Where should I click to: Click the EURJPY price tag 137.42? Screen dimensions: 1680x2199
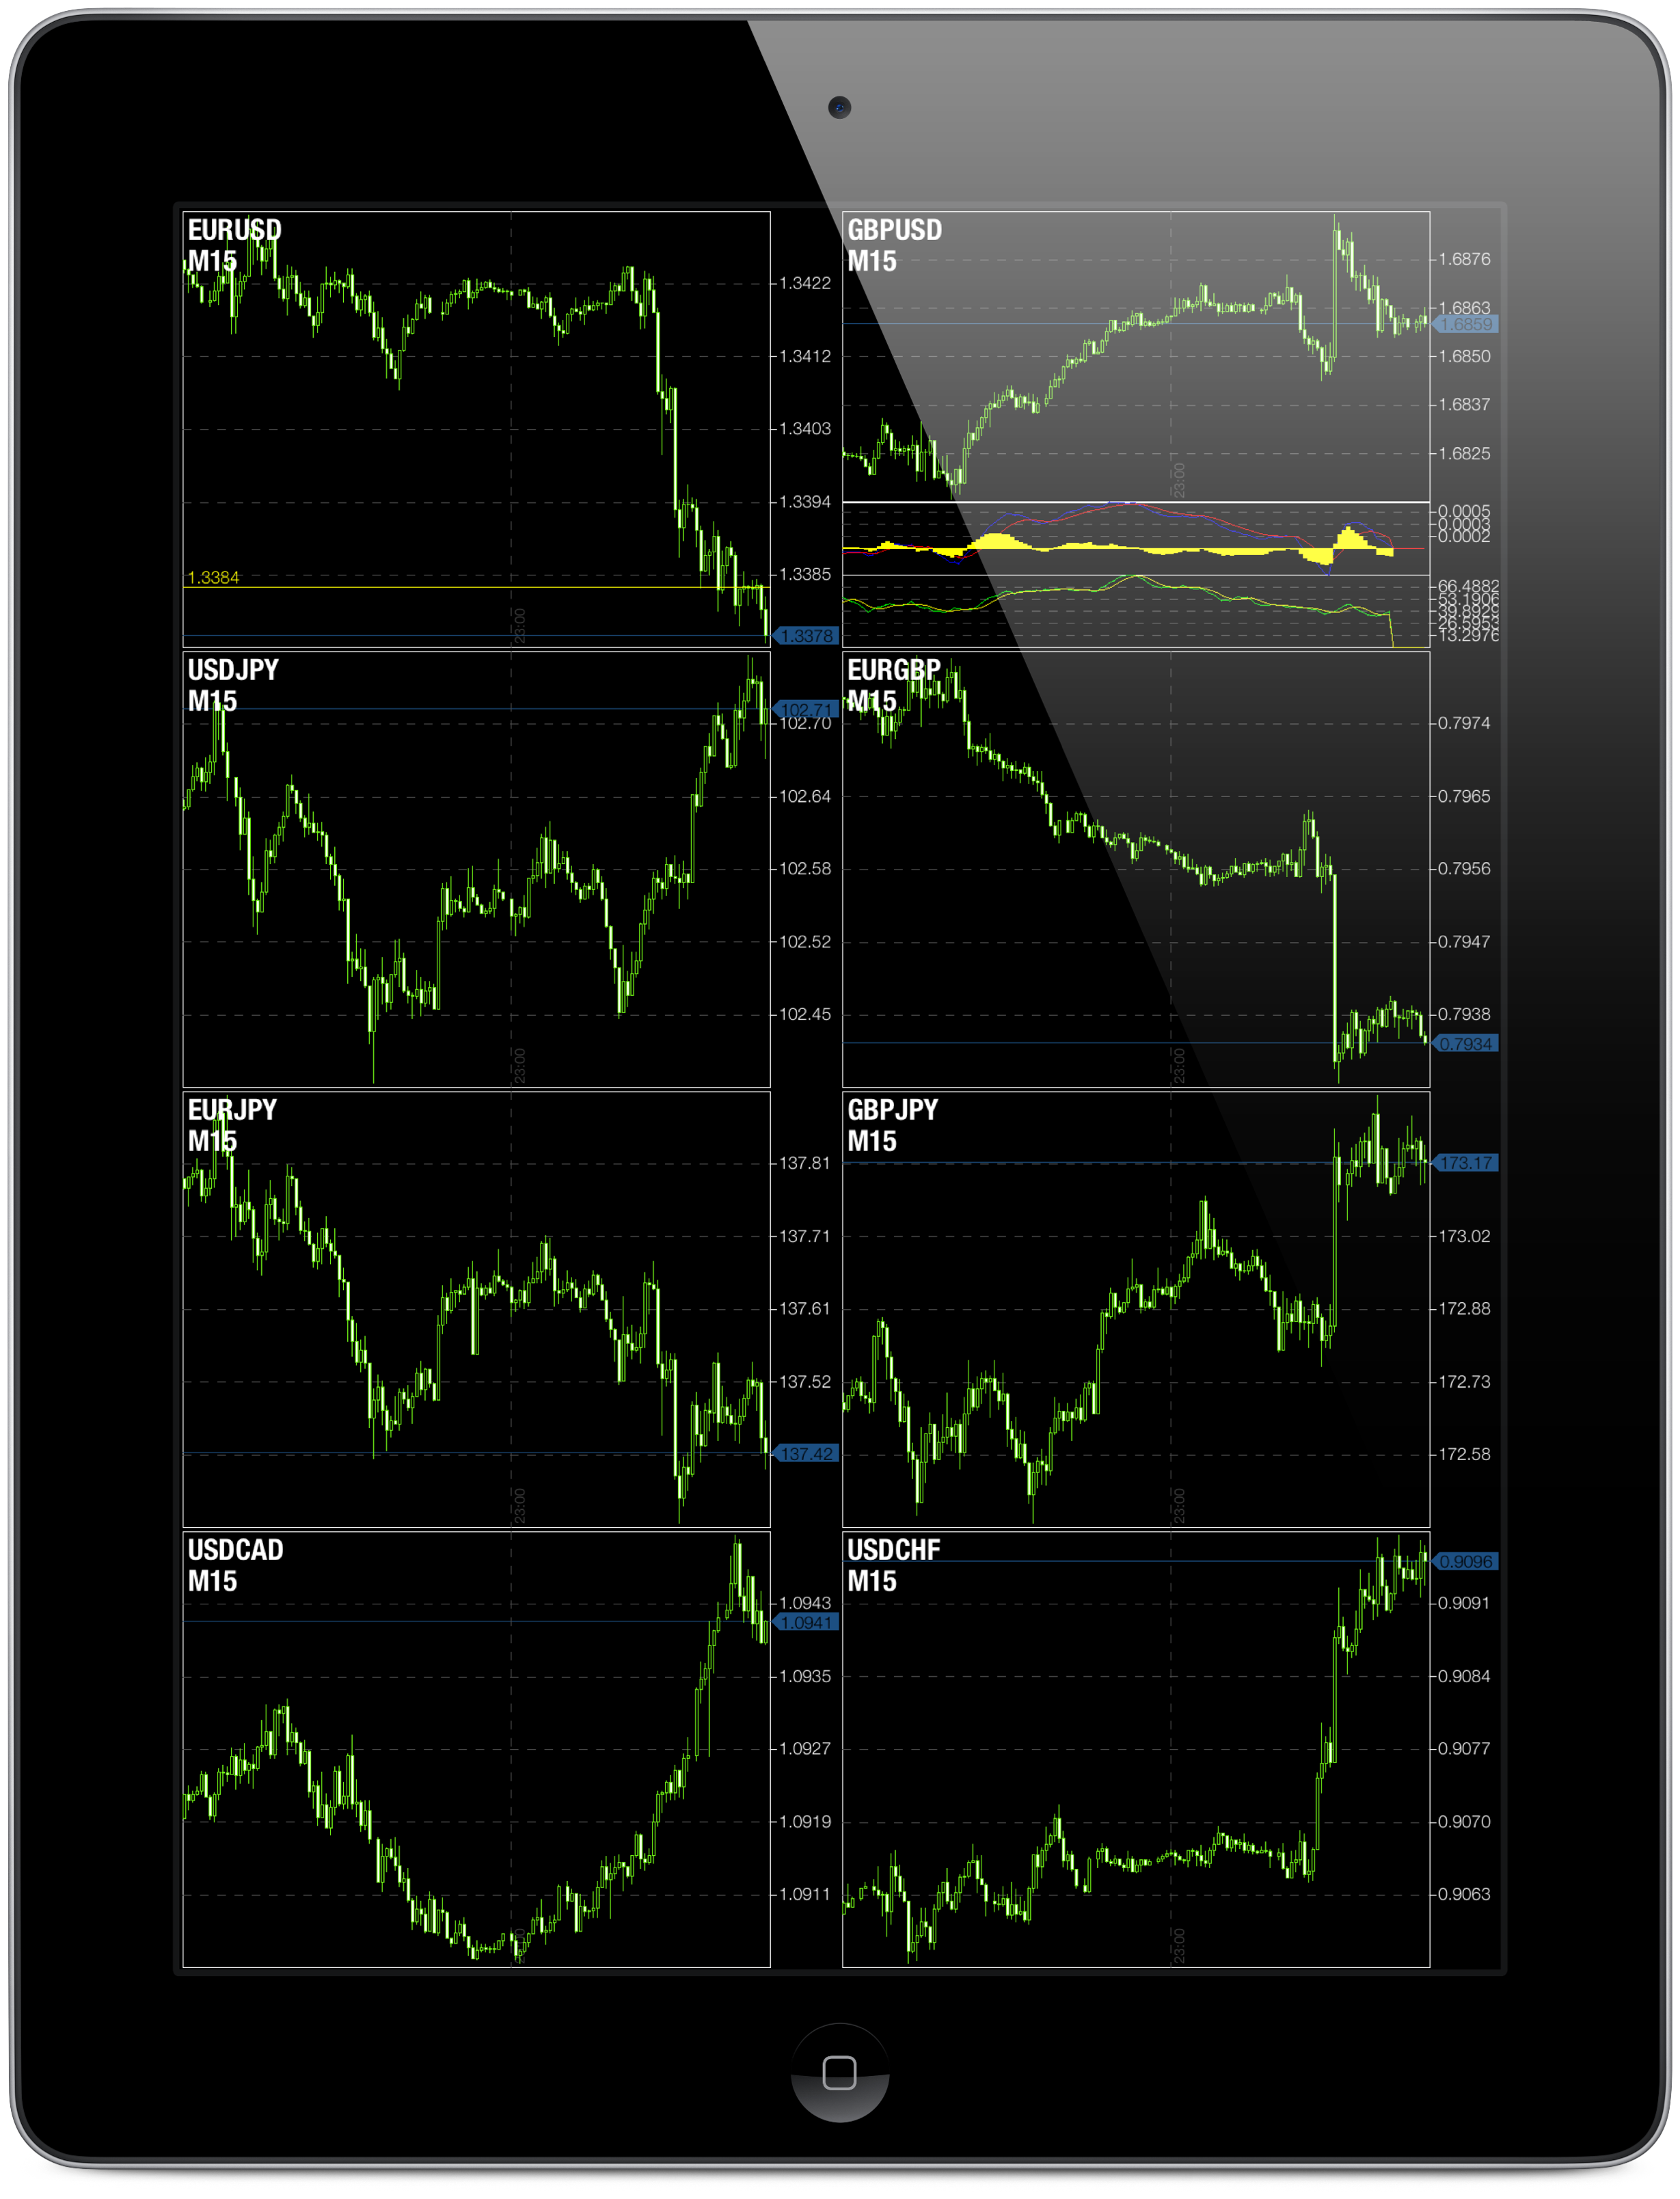(x=806, y=1453)
